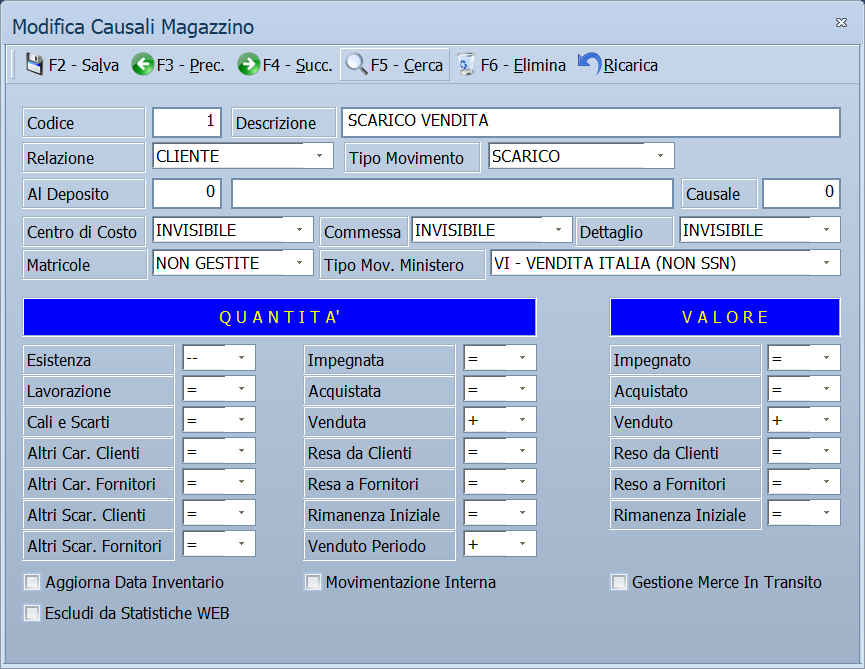Expand the Cali e Scarti dropdown

click(x=241, y=420)
